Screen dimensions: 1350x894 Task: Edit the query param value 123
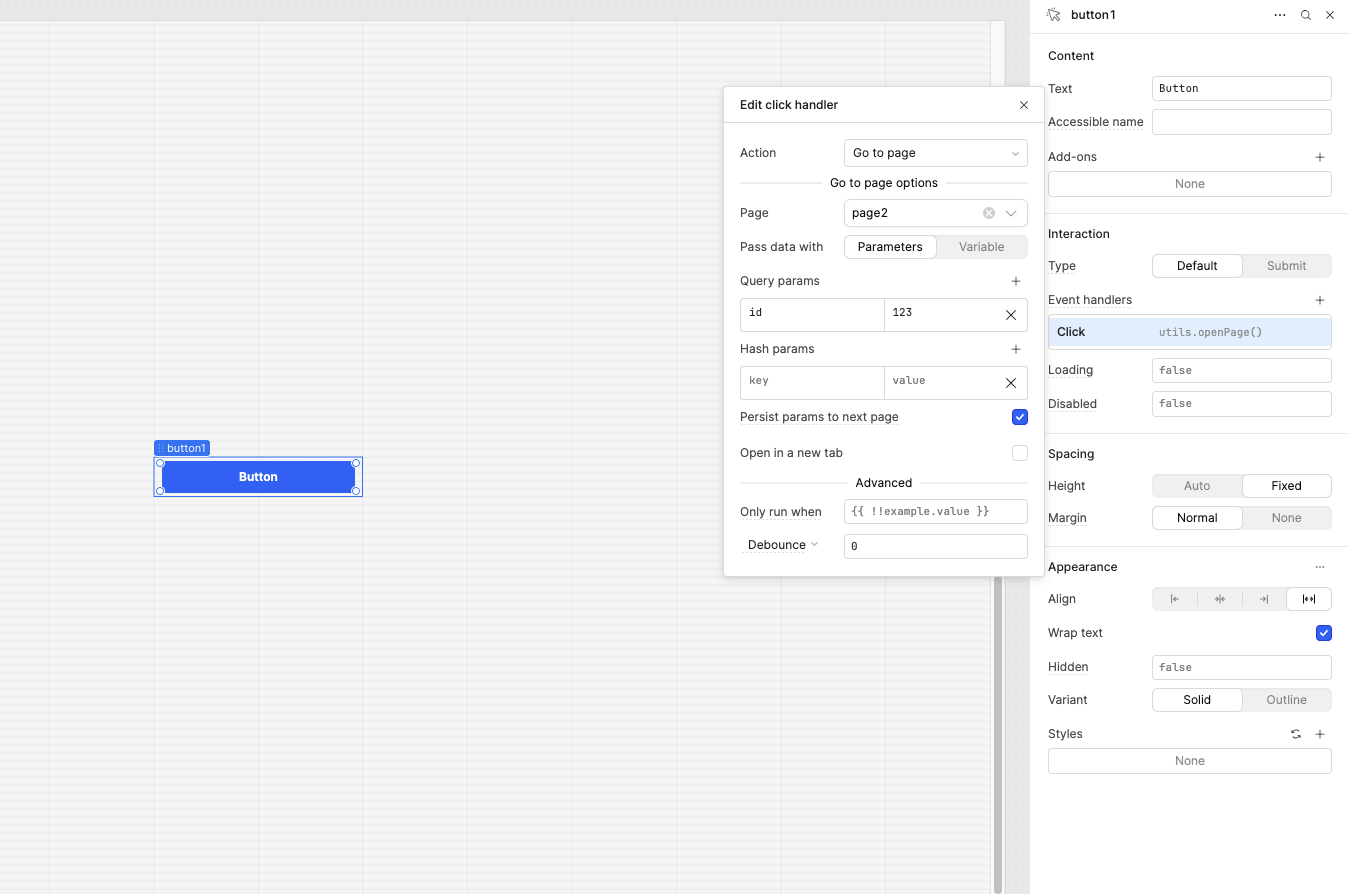[940, 315]
